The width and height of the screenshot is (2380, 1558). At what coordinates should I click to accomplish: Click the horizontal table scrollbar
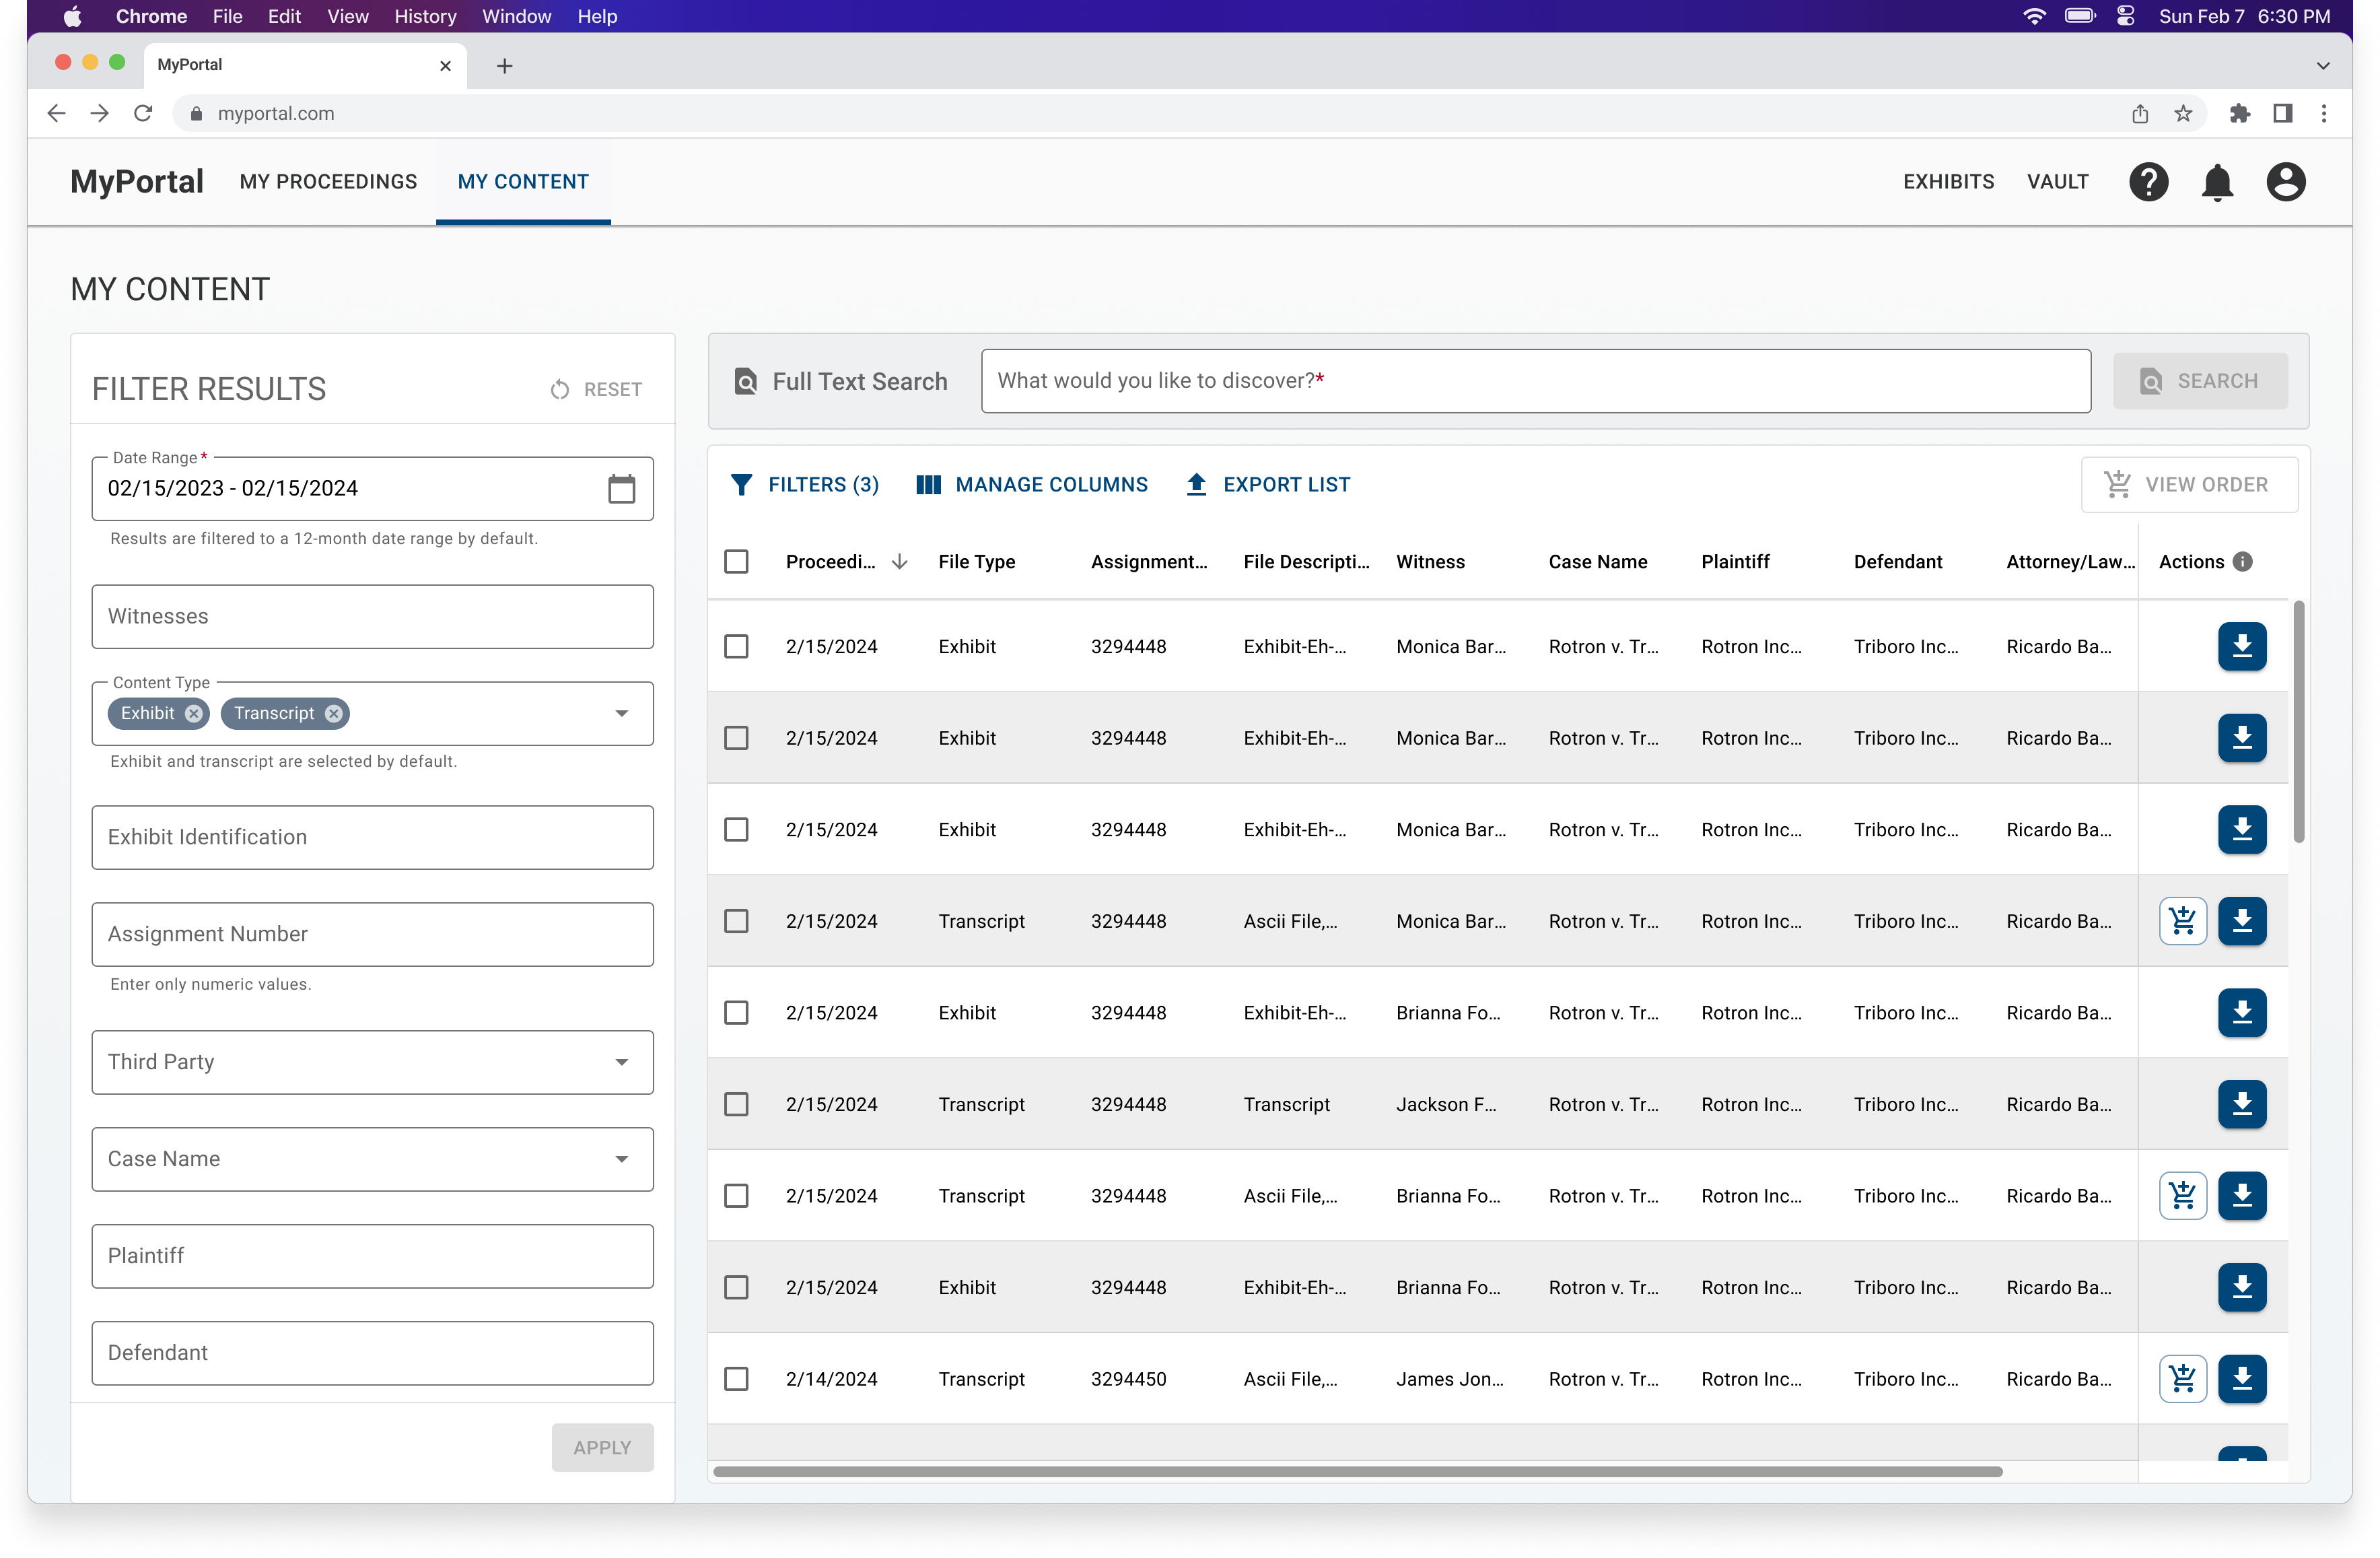tap(1357, 1472)
